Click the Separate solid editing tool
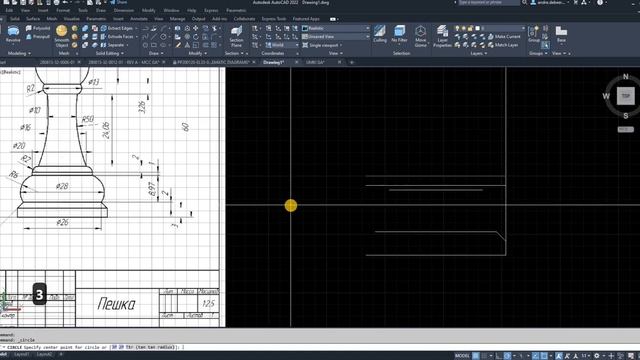The width and height of the screenshot is (640, 360). [x=112, y=45]
